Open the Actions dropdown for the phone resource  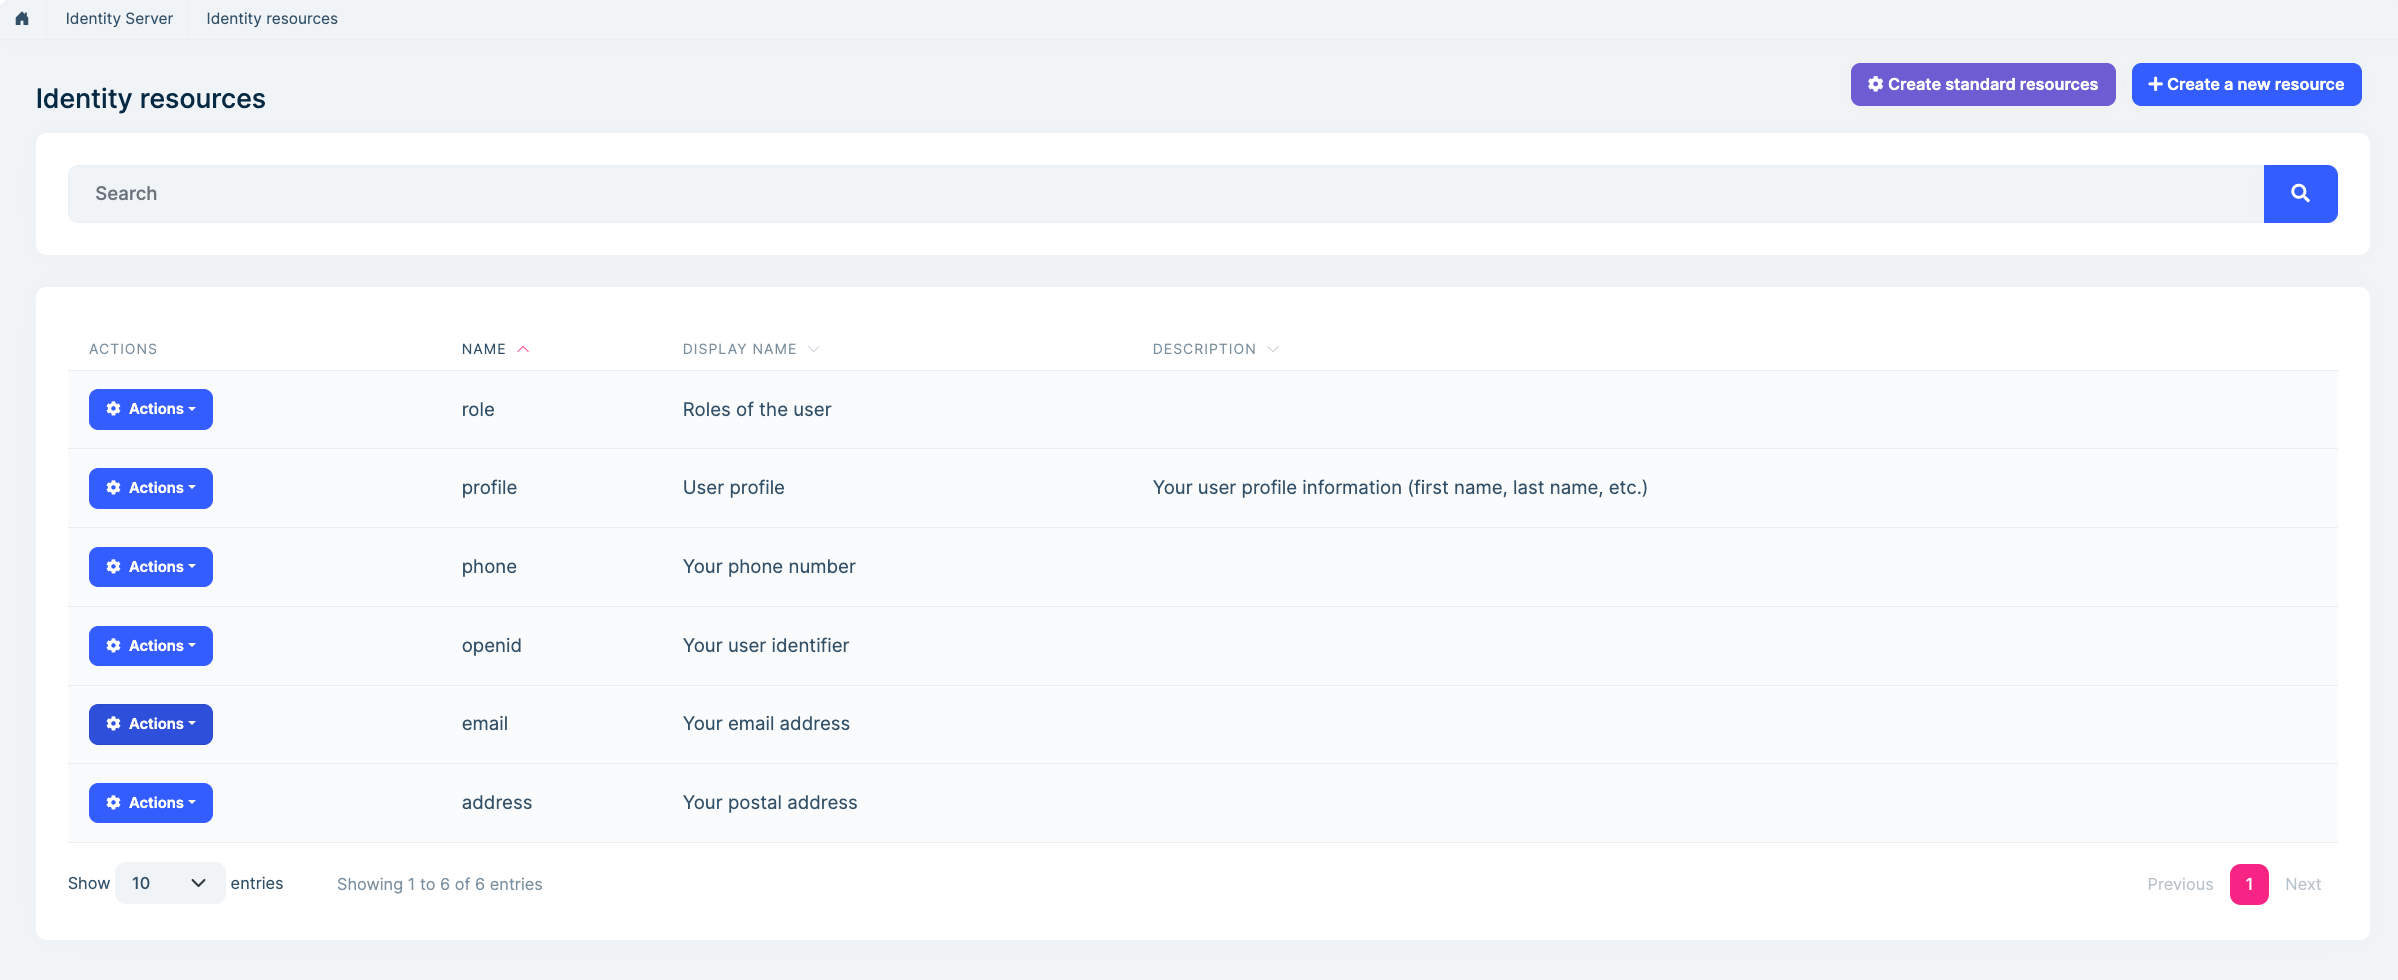tap(150, 566)
